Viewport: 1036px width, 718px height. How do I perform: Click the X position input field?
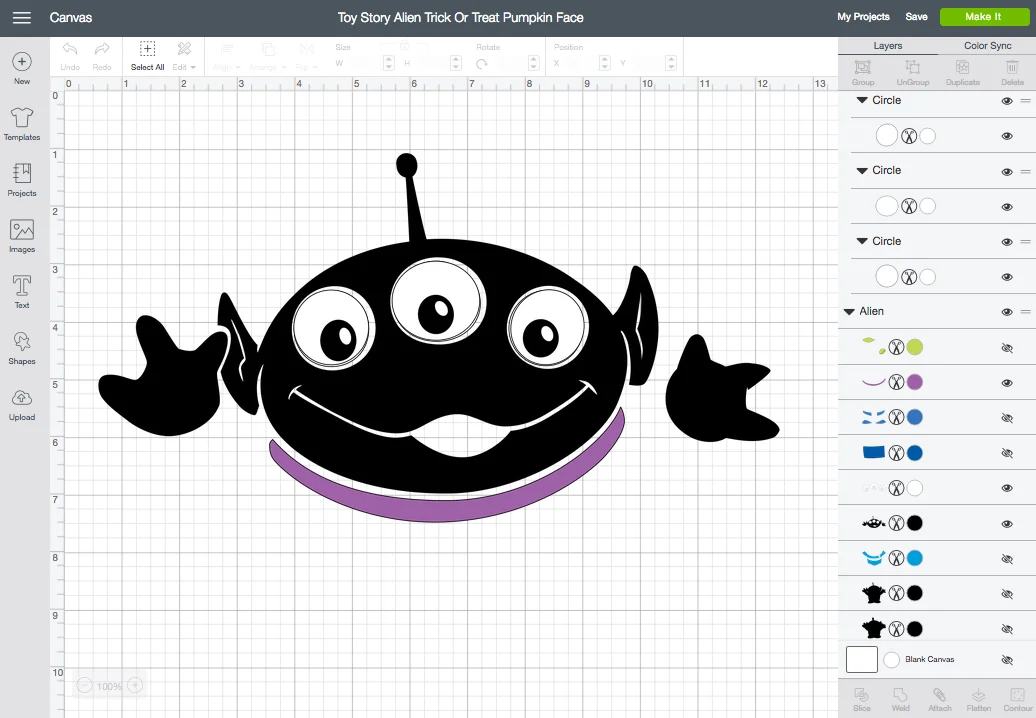point(580,63)
